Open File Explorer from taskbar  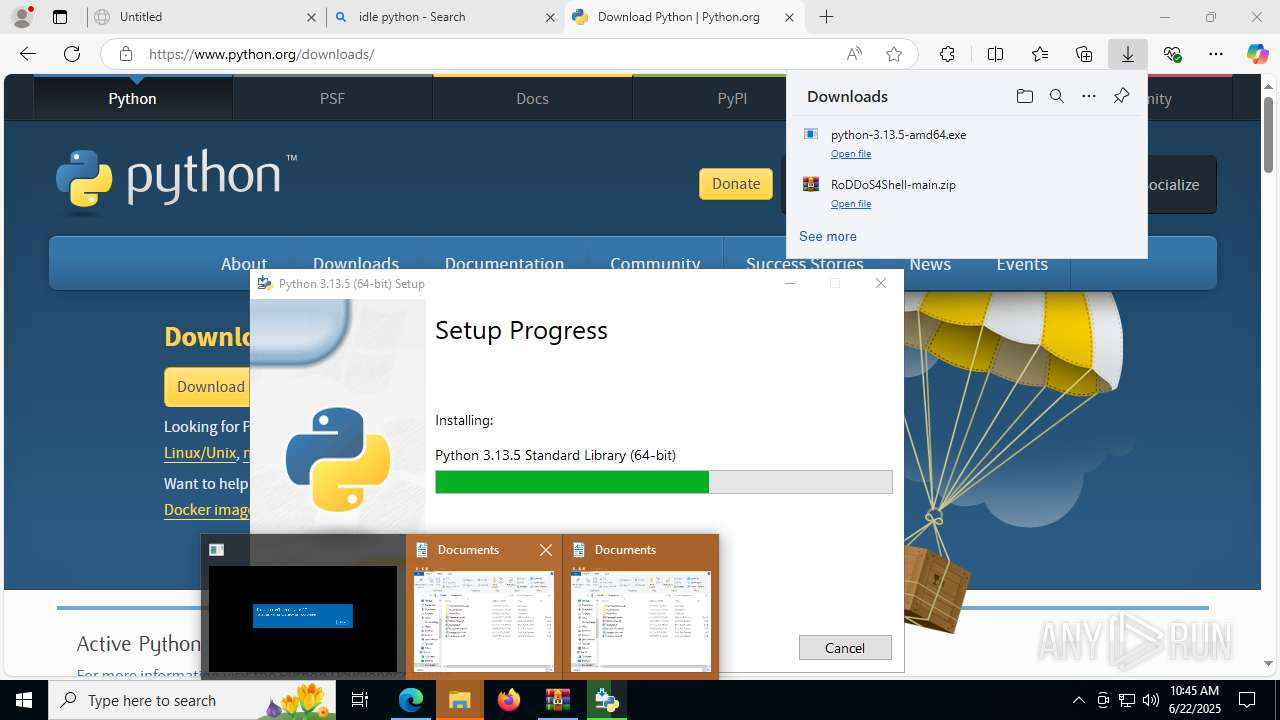tap(459, 700)
